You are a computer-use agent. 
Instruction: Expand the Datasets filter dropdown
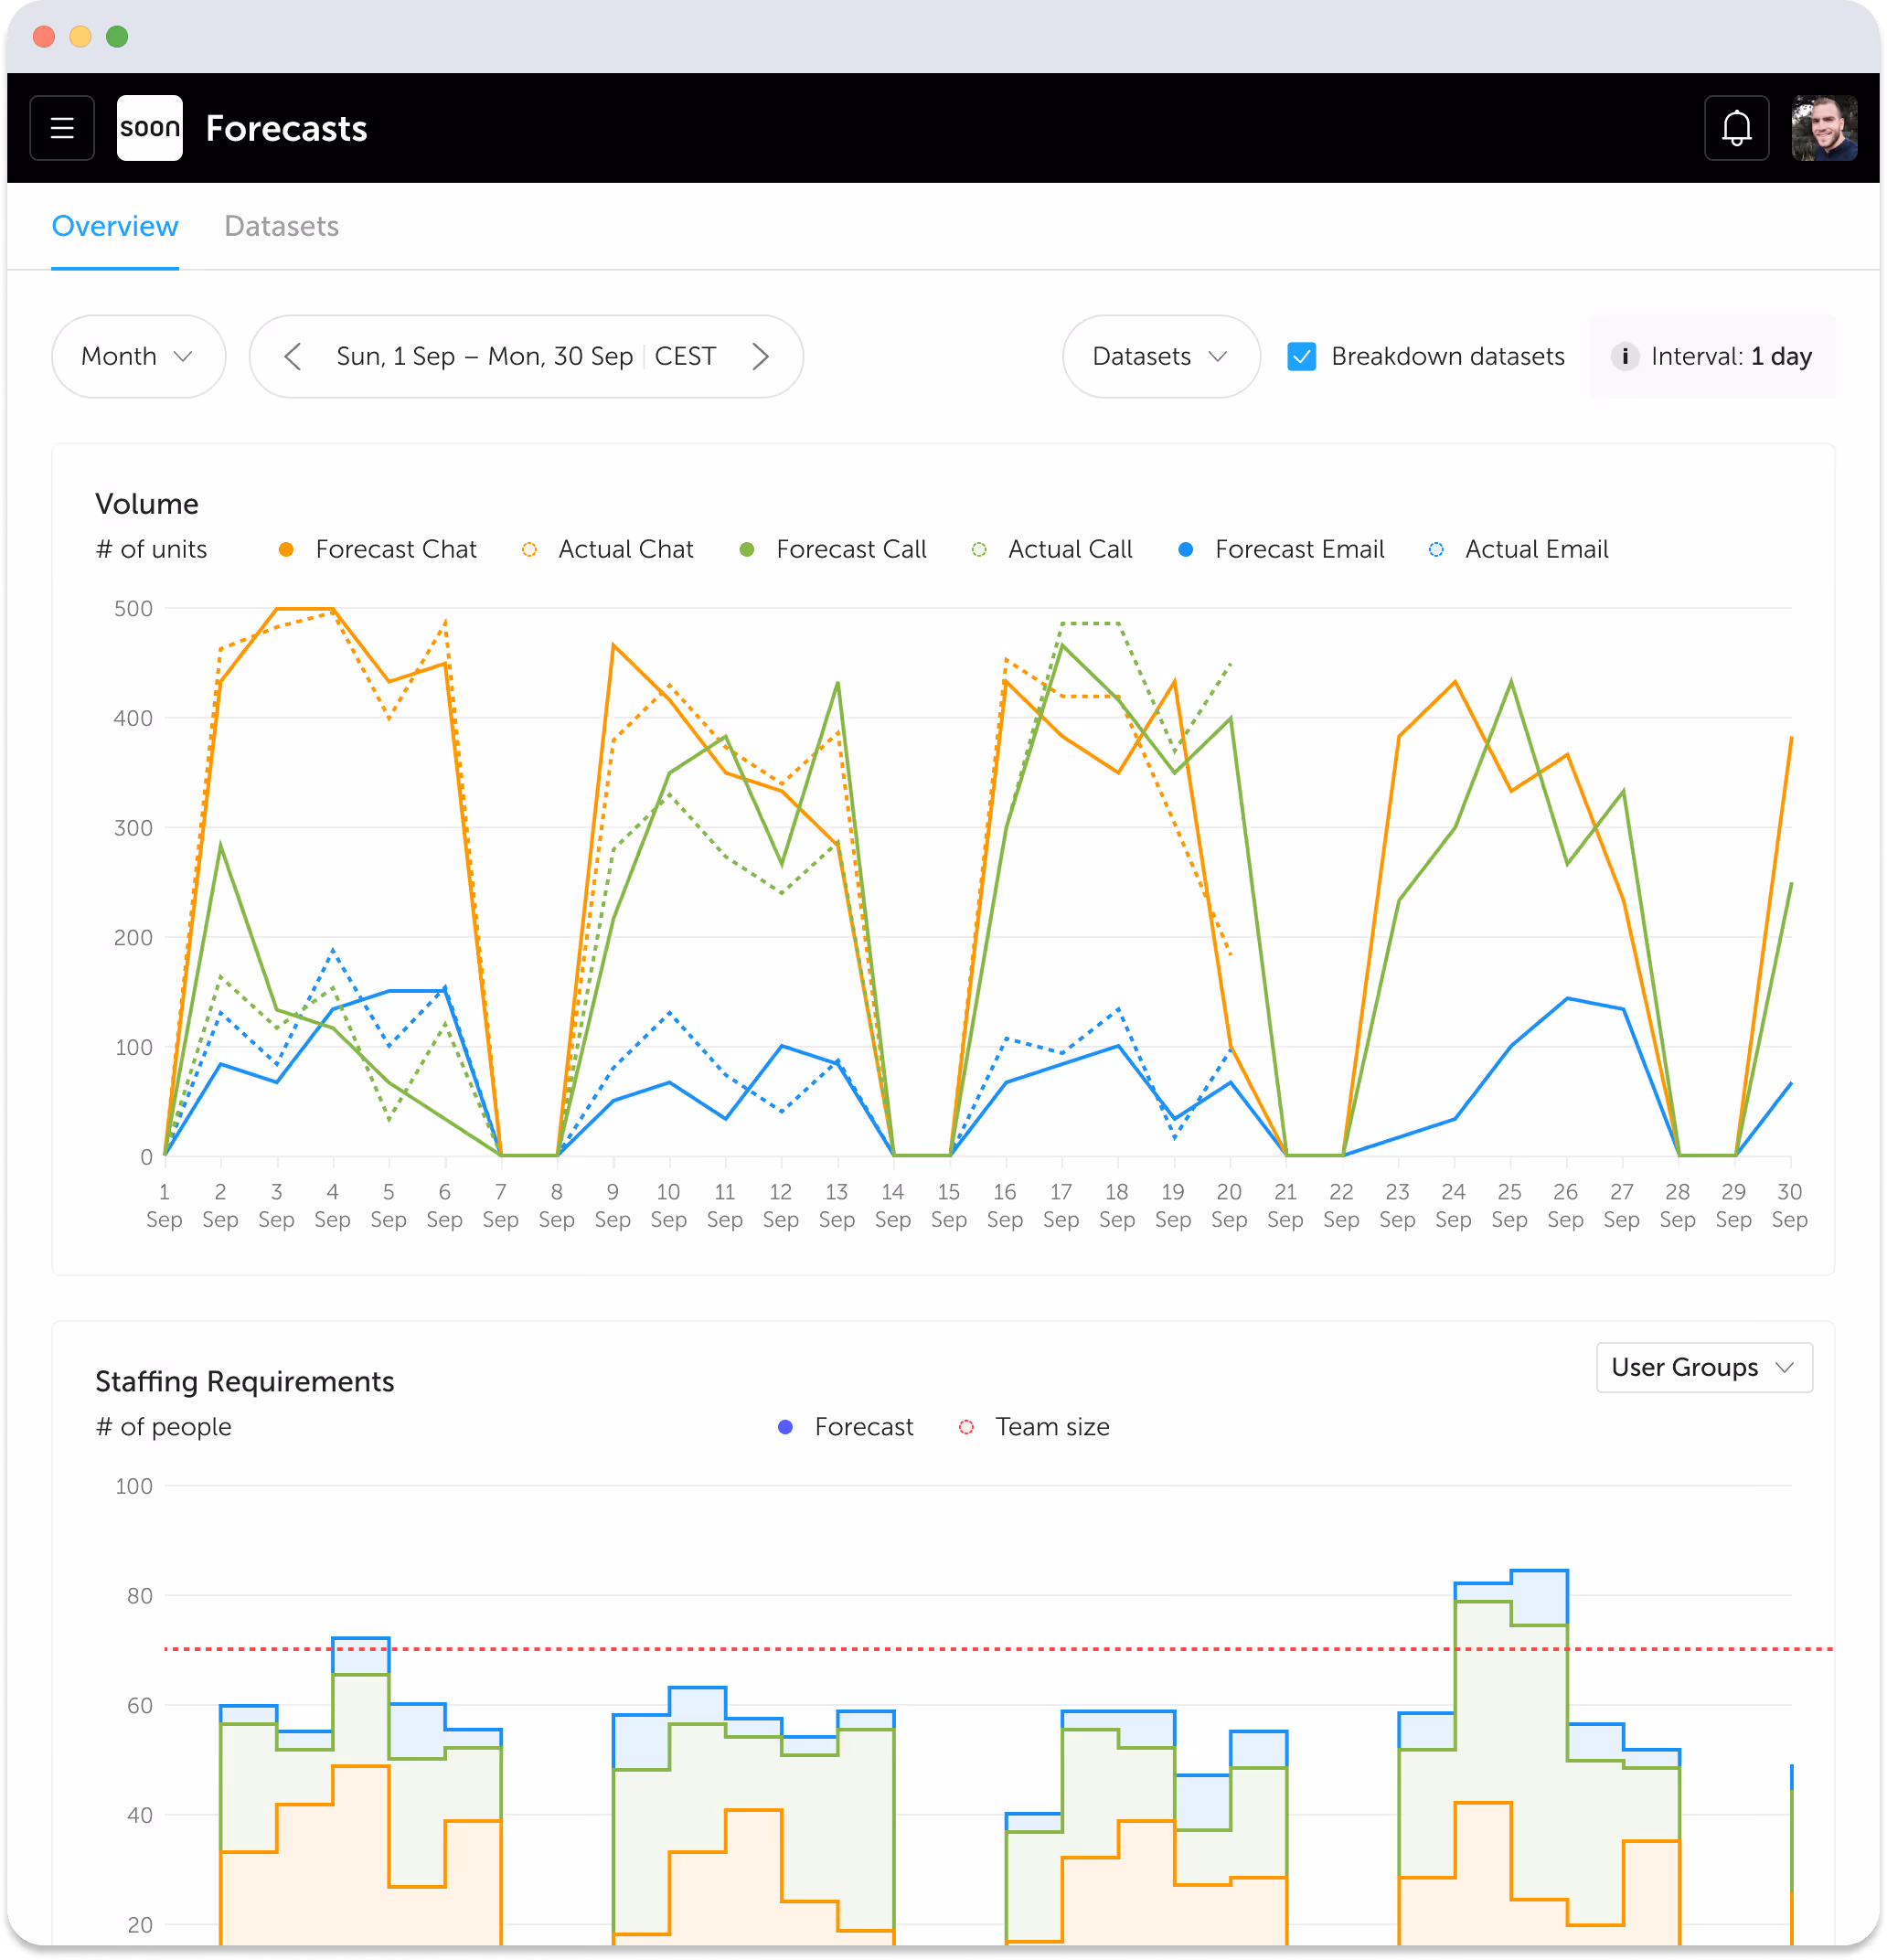coord(1160,356)
